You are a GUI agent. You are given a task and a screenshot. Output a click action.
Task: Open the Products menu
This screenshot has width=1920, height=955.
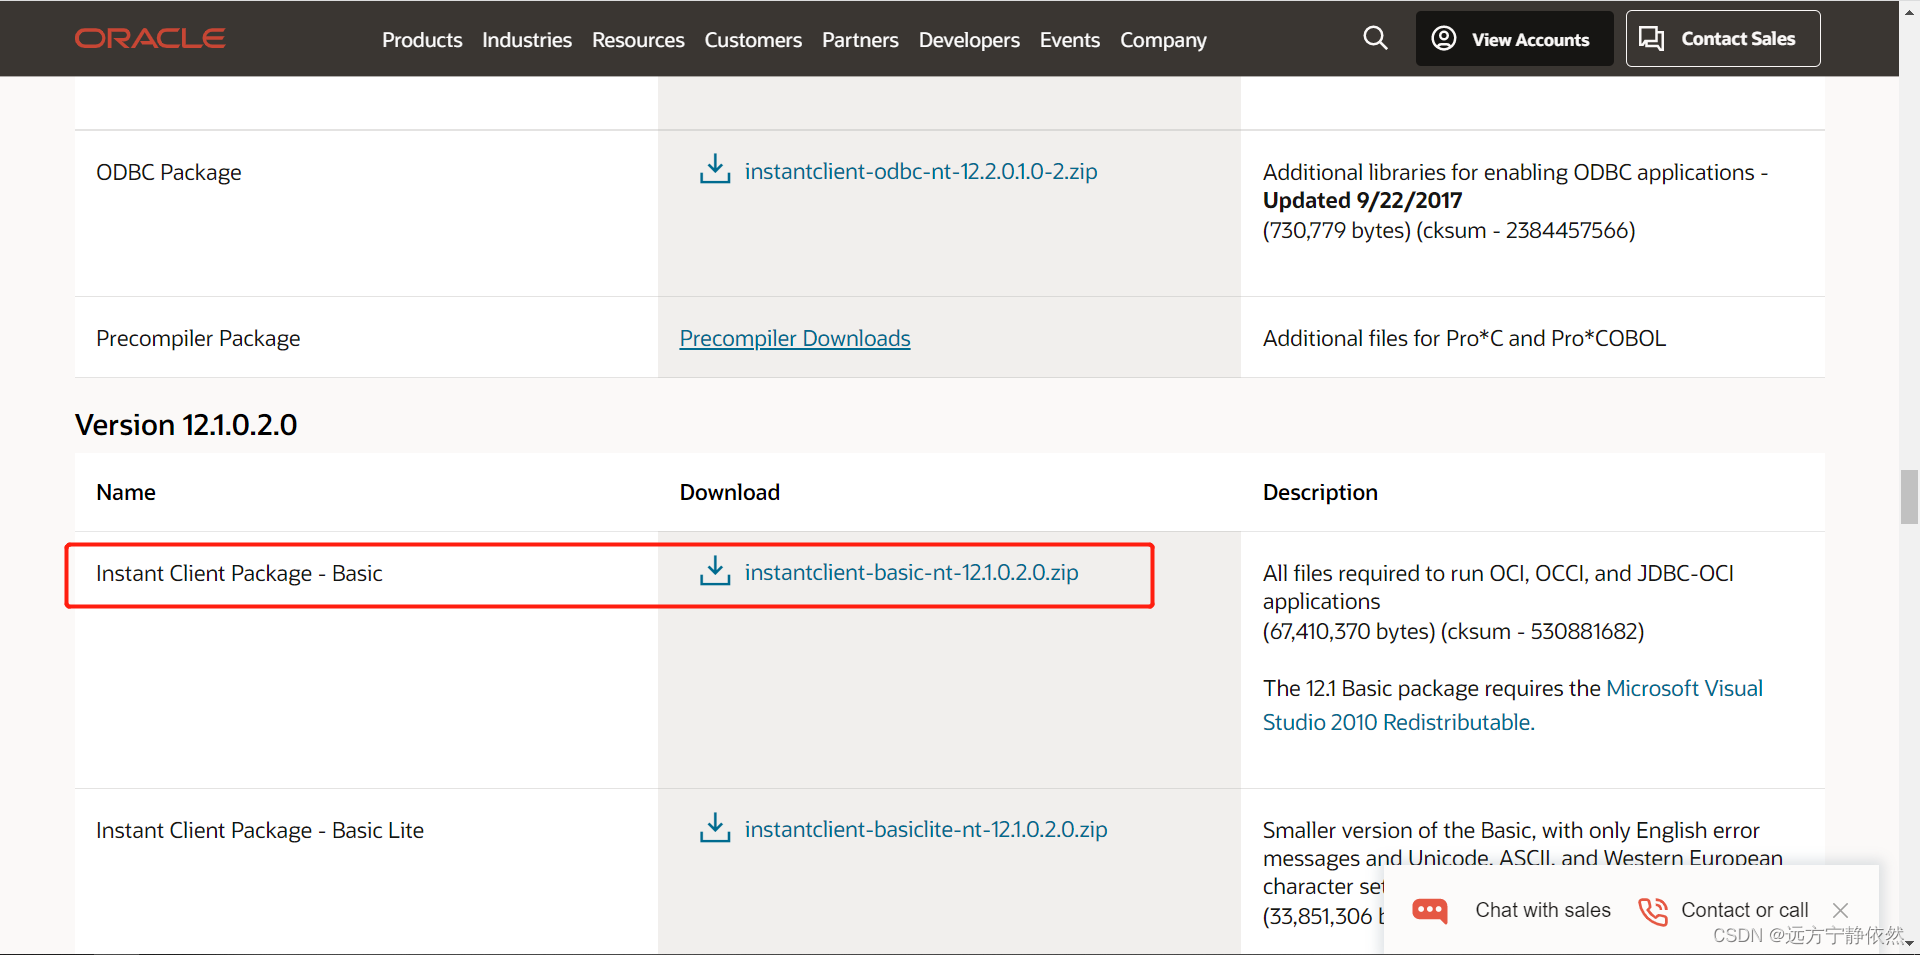point(422,40)
